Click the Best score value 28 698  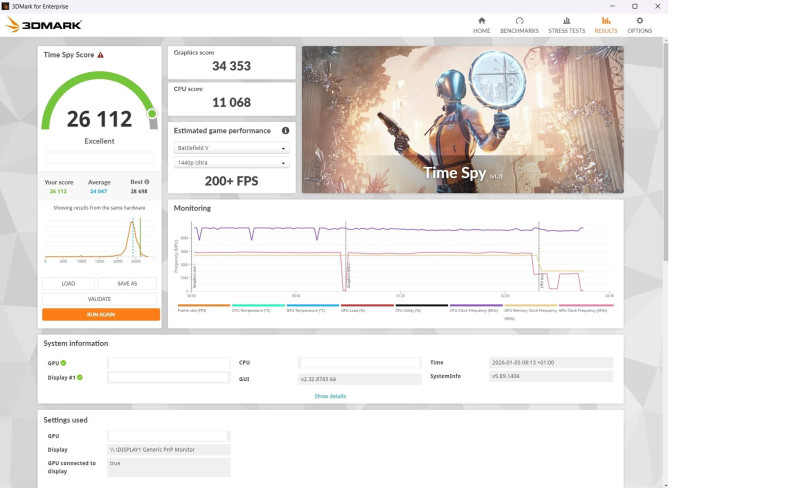tap(139, 191)
